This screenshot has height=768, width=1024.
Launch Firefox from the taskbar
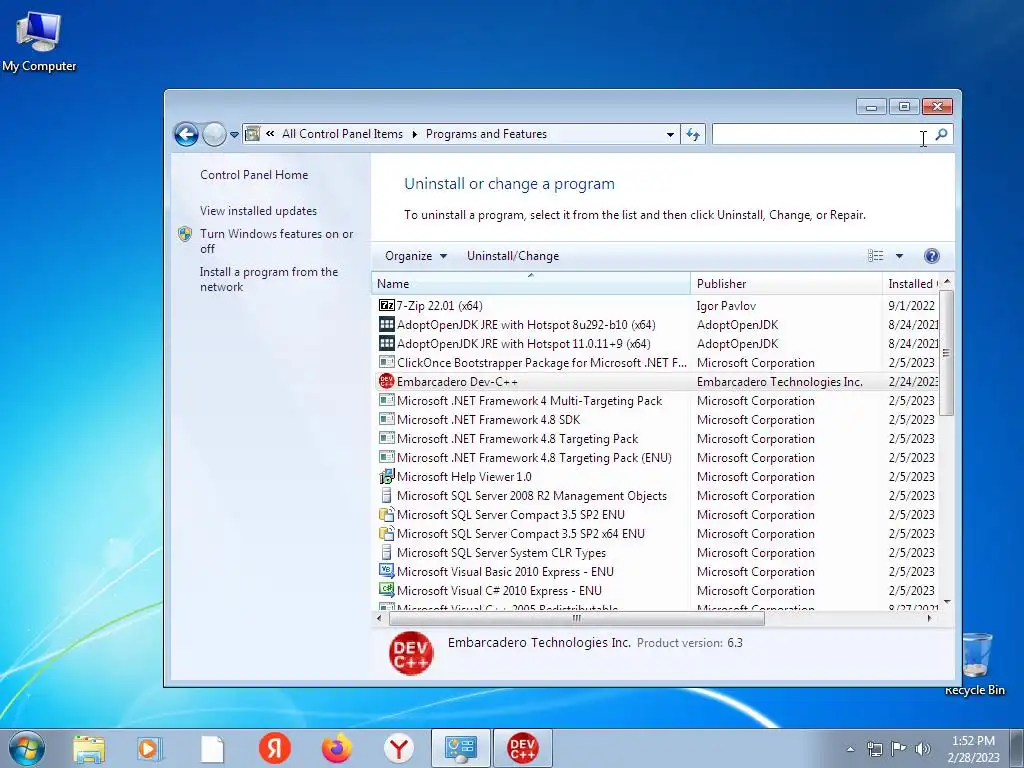[x=336, y=748]
